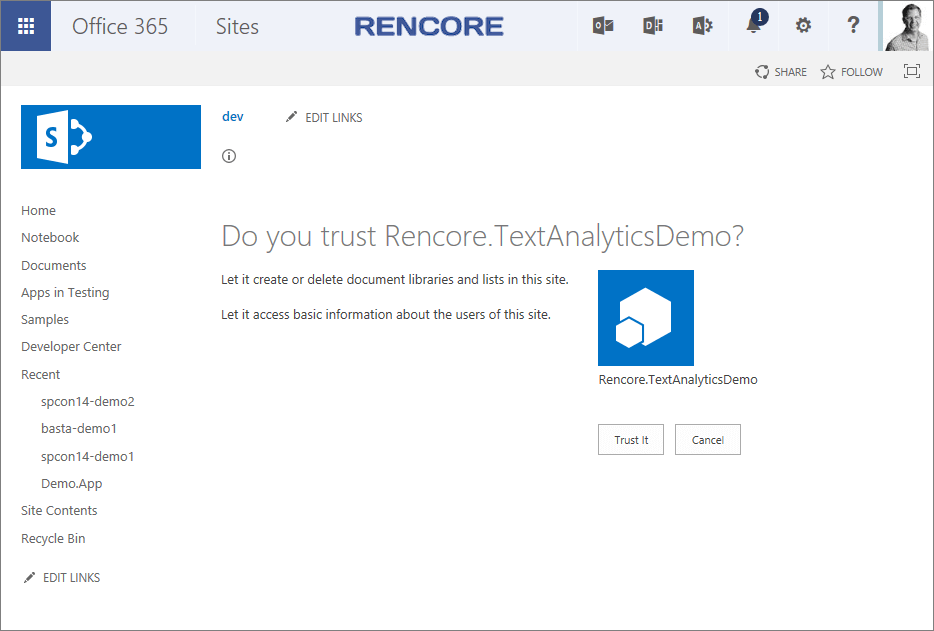Image resolution: width=934 pixels, height=631 pixels.
Task: Click the bottom EDIT LINKS in sidebar
Action: (61, 577)
